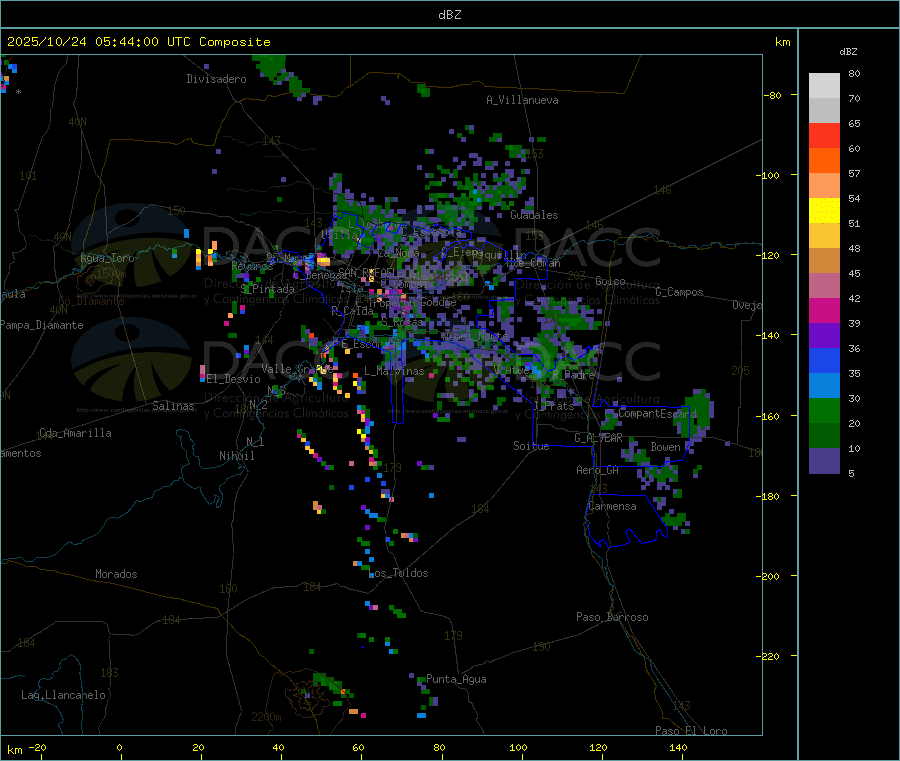The height and width of the screenshot is (761, 900).
Task: Click the S_Pintada location label
Action: point(267,289)
